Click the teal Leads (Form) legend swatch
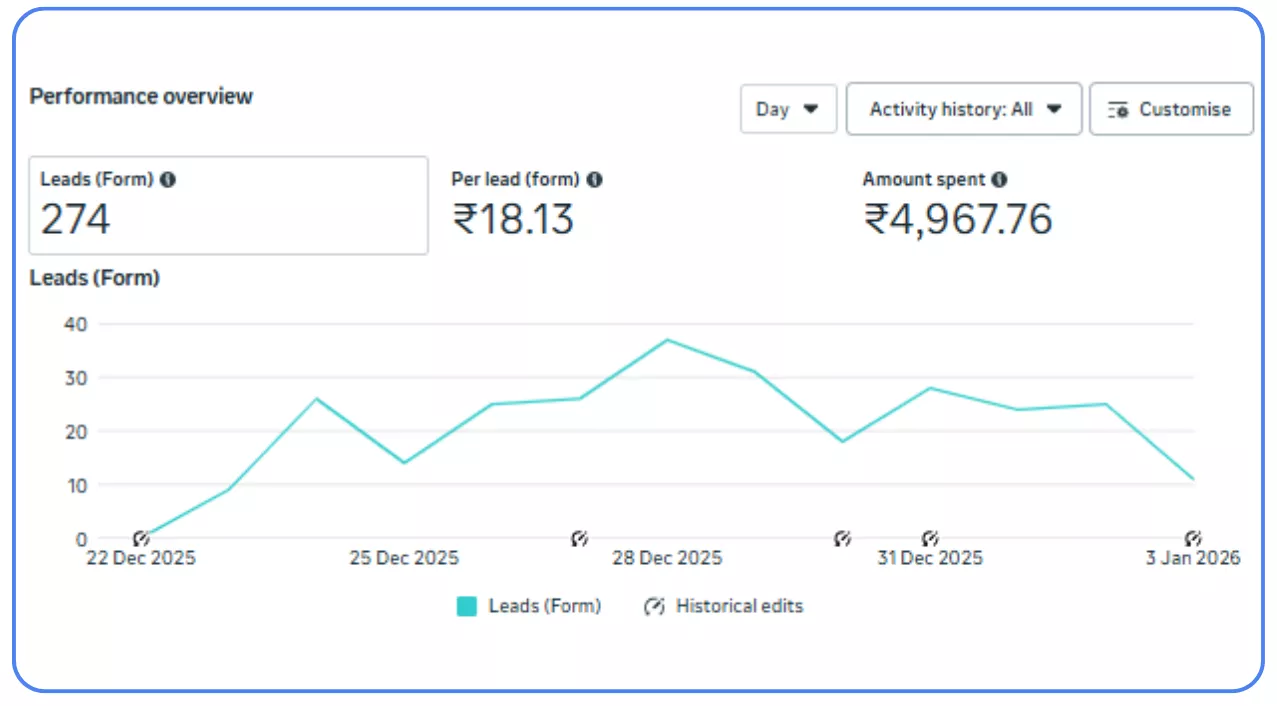The image size is (1277, 706). click(467, 606)
